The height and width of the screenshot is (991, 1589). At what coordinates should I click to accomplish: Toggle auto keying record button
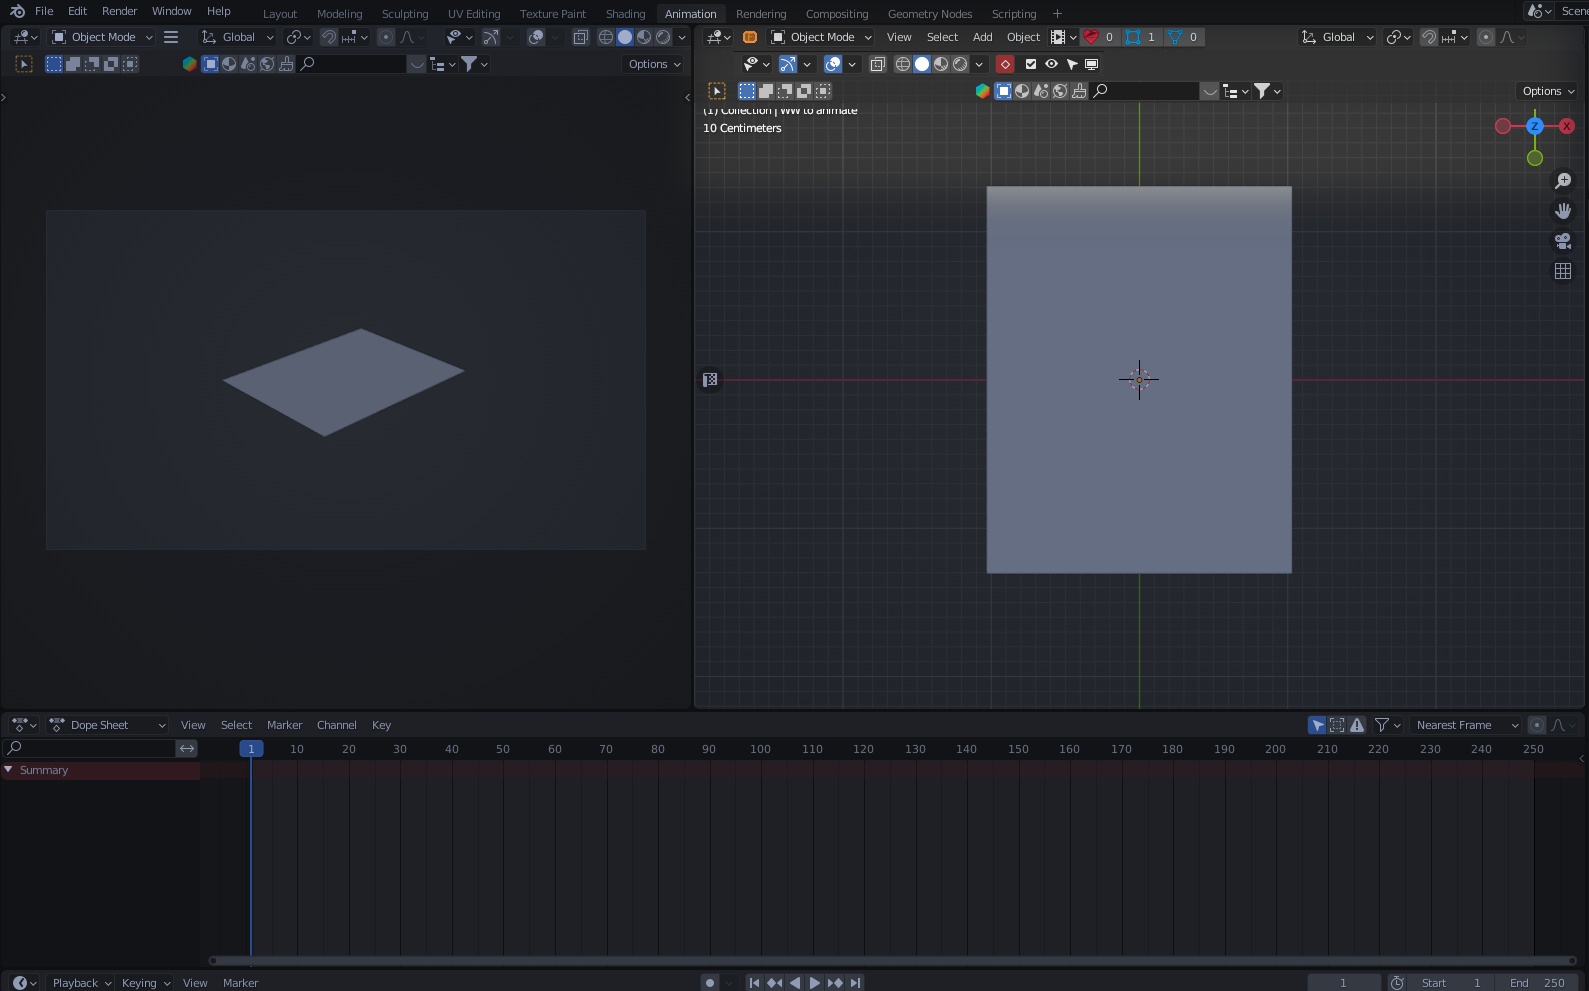tap(710, 983)
